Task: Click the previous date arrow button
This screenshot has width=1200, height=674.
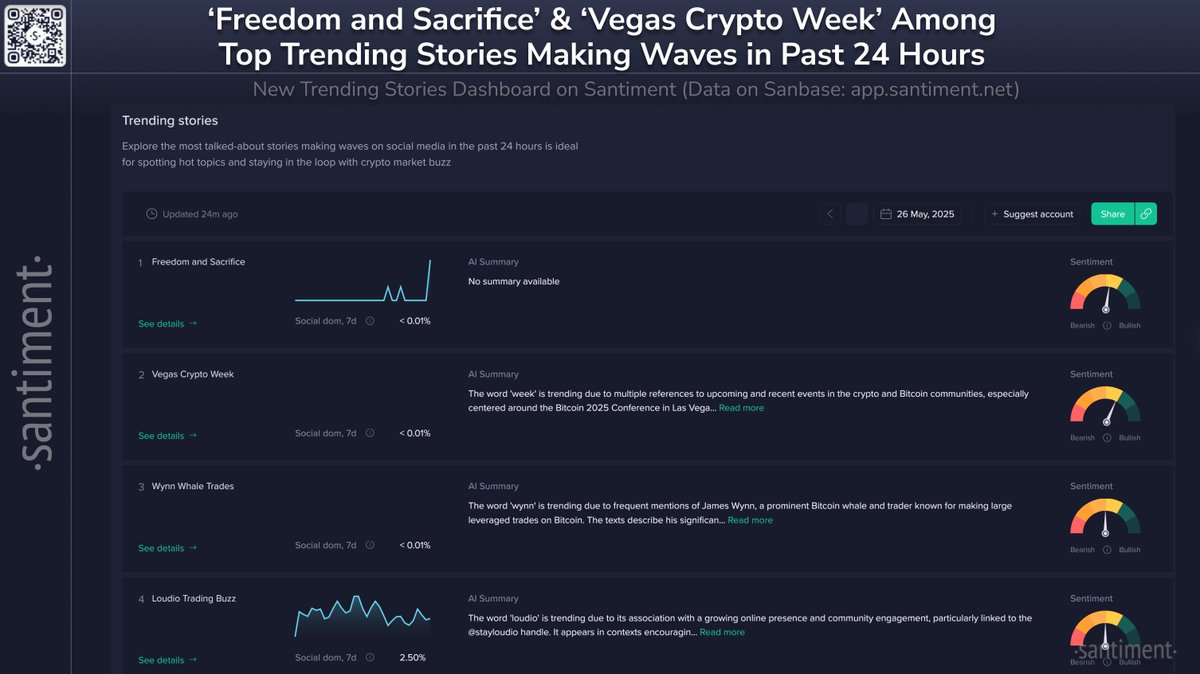Action: (830, 214)
